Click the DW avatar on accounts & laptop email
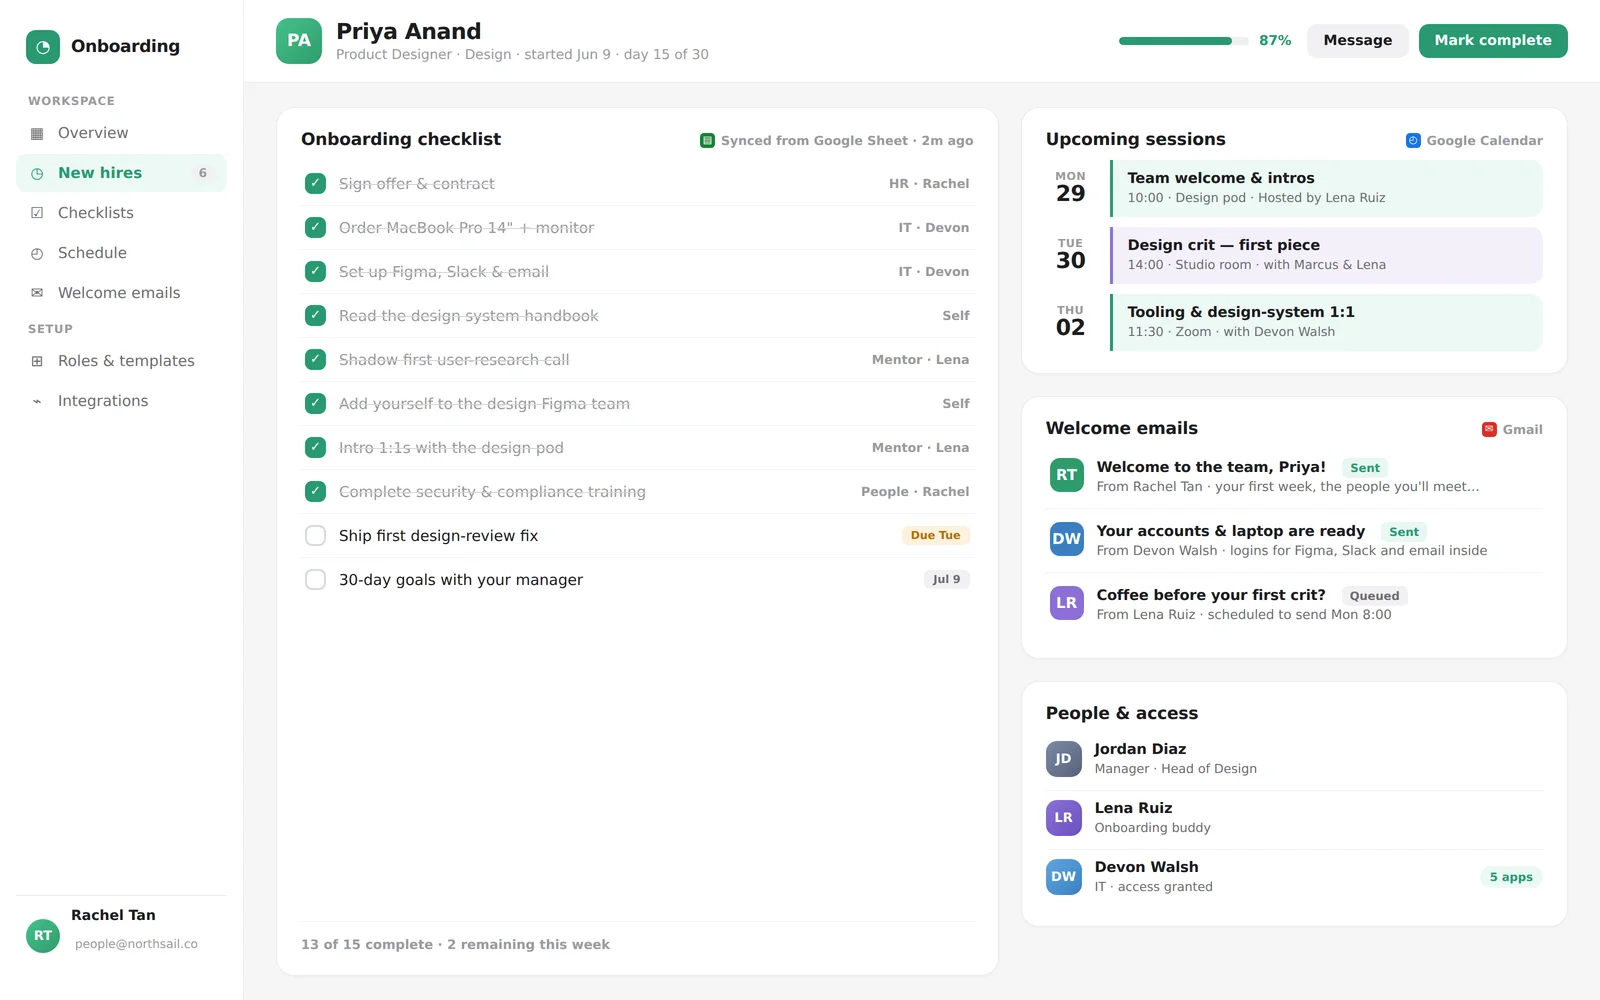Image resolution: width=1600 pixels, height=1000 pixels. click(1067, 539)
